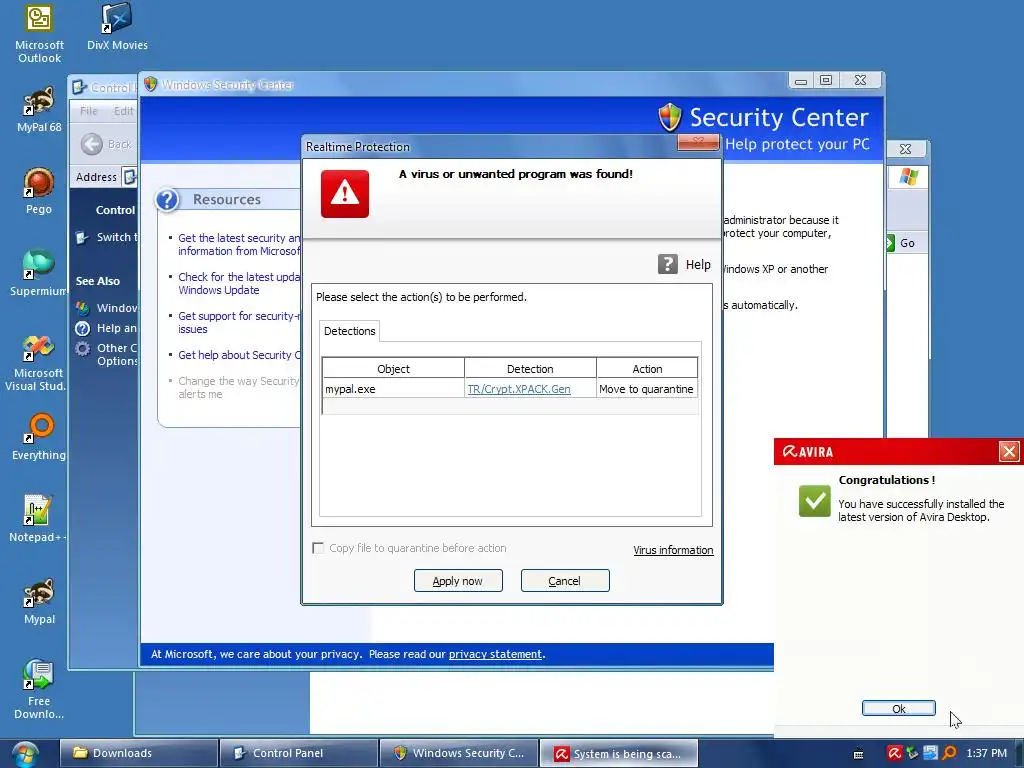Click Windows Update in See Also list

116,308
